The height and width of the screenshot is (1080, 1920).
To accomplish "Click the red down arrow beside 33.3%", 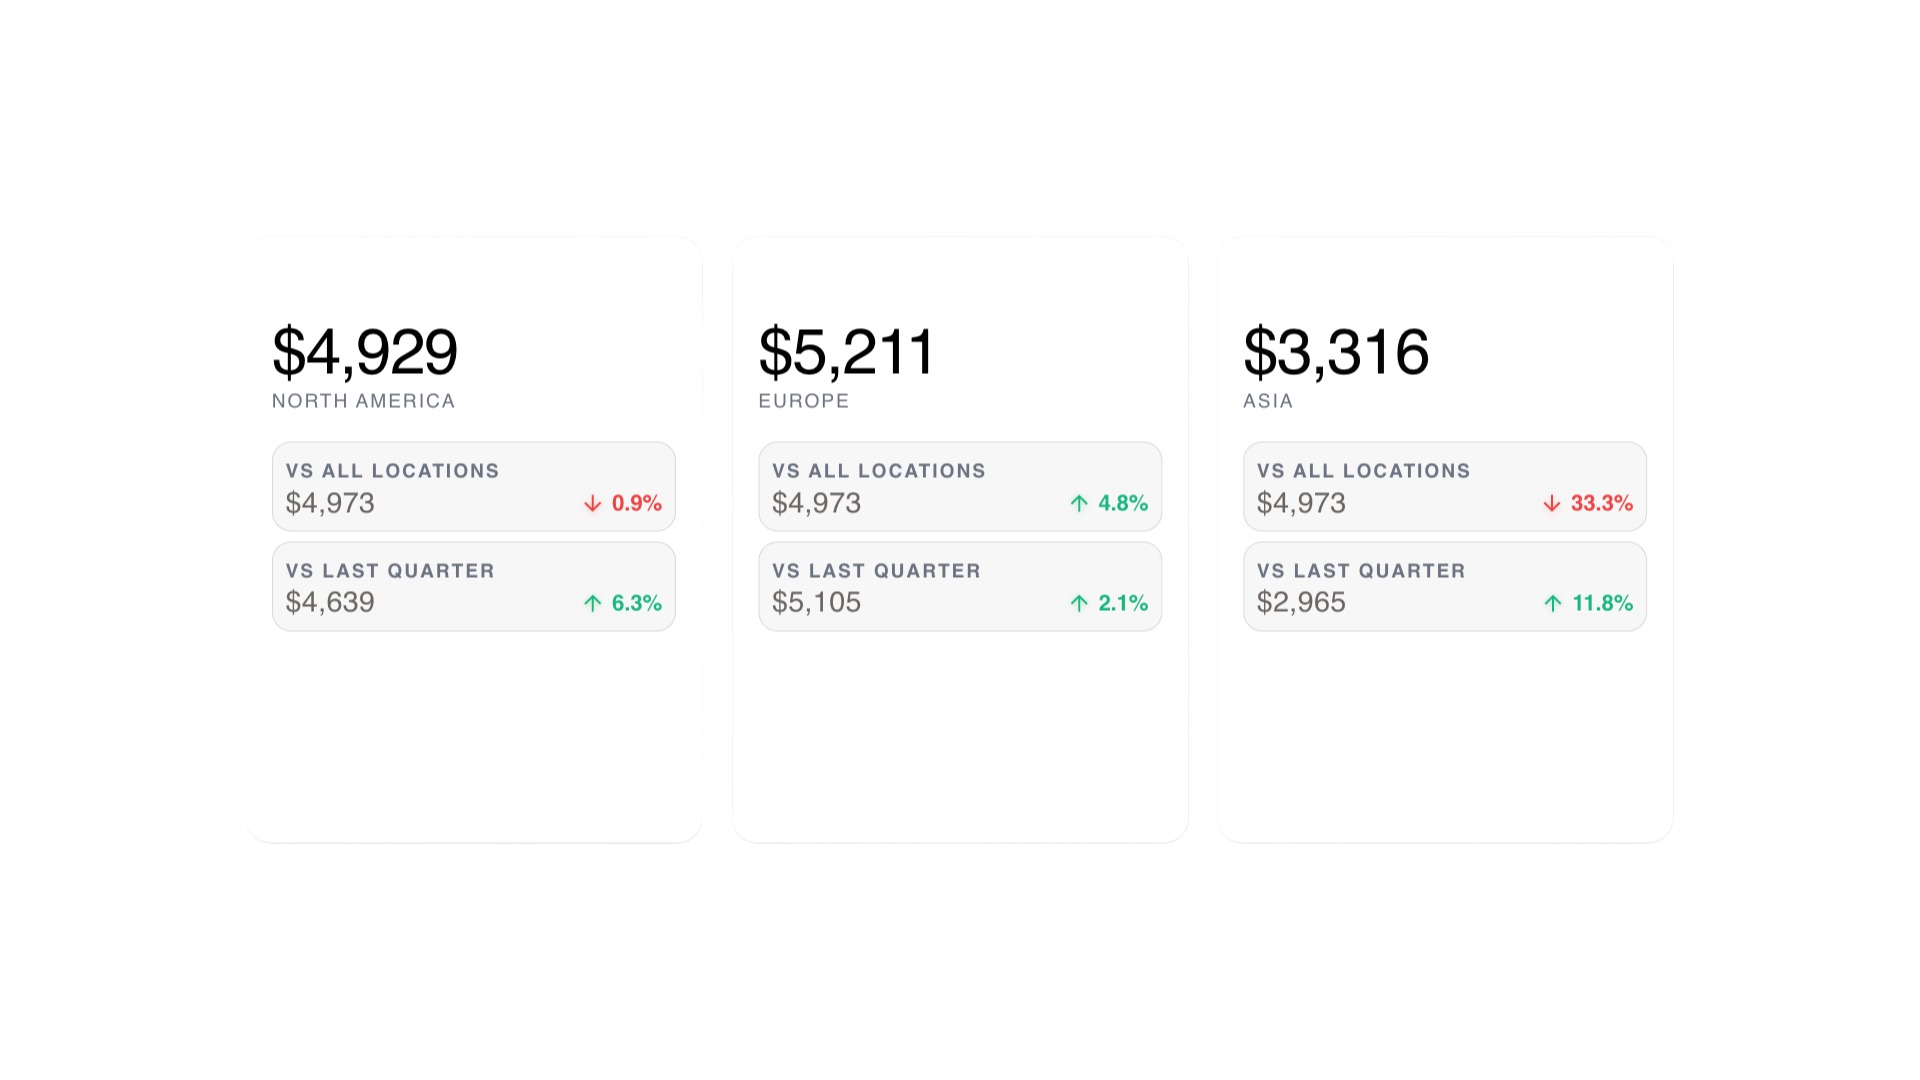I will (1551, 504).
